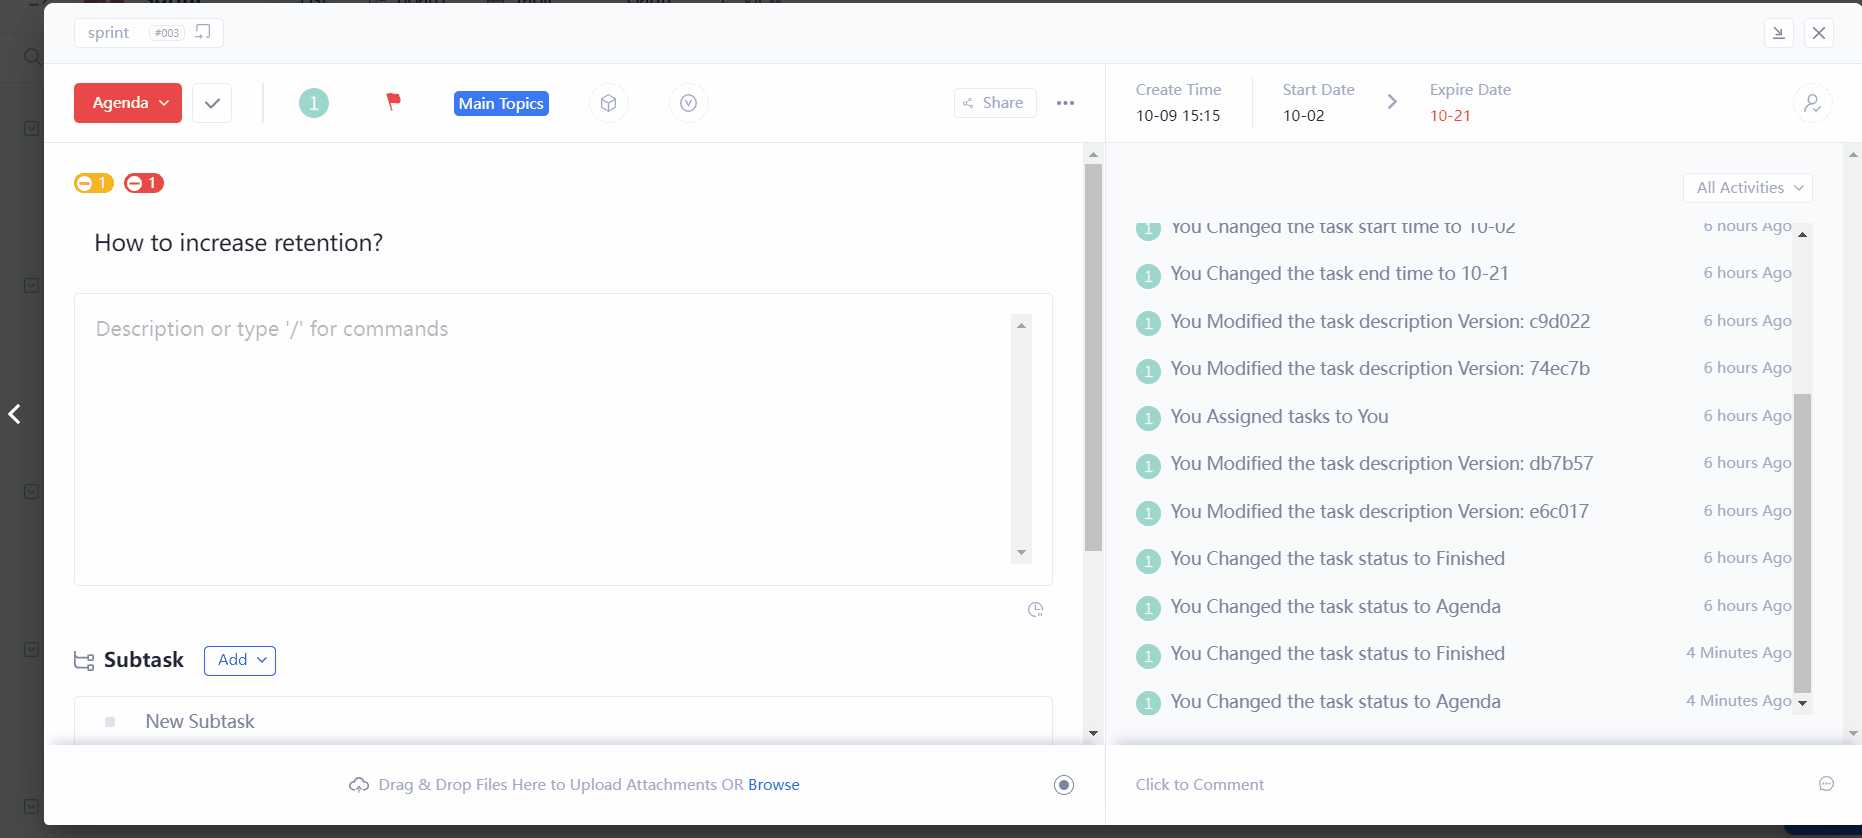Click the Browse attachments link
Image resolution: width=1862 pixels, height=838 pixels.
click(x=773, y=785)
